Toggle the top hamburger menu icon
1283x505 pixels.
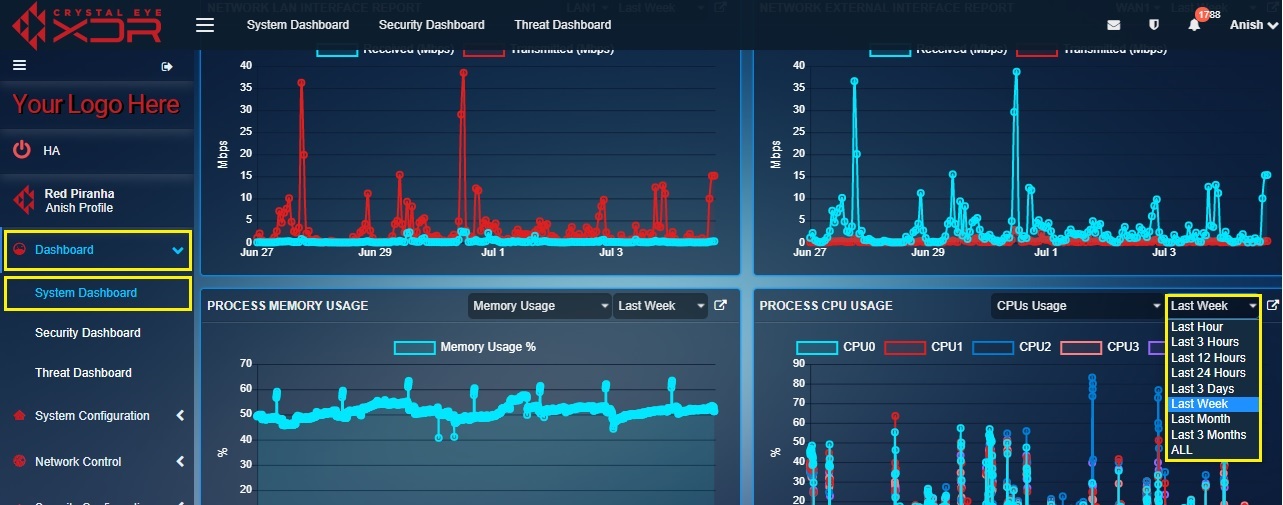coord(205,25)
